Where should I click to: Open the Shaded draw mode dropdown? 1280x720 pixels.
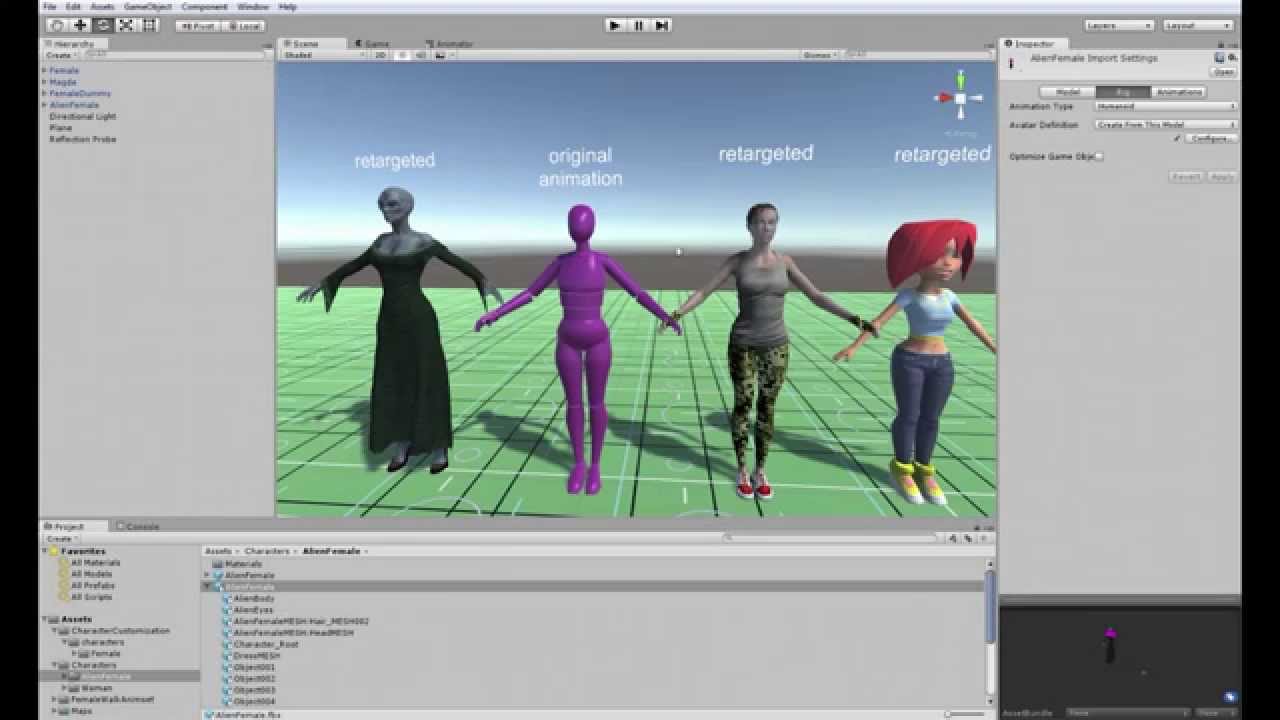coord(324,55)
